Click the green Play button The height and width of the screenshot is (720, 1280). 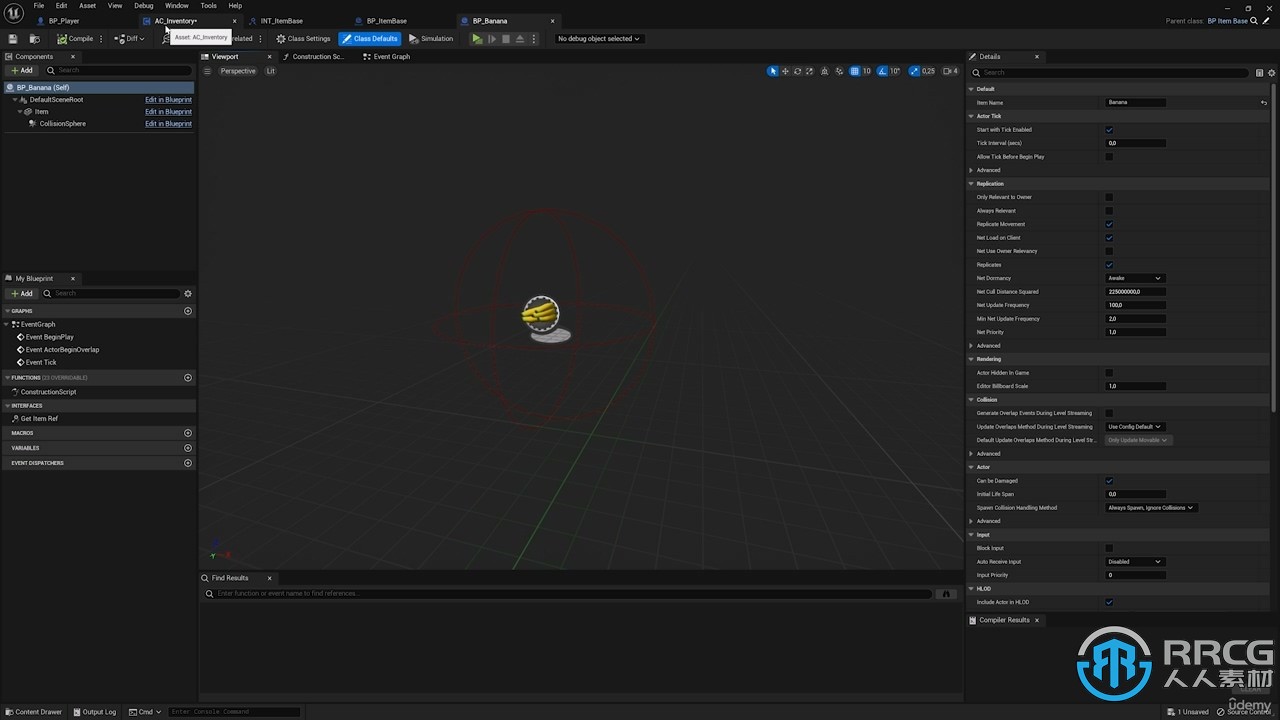click(x=477, y=39)
